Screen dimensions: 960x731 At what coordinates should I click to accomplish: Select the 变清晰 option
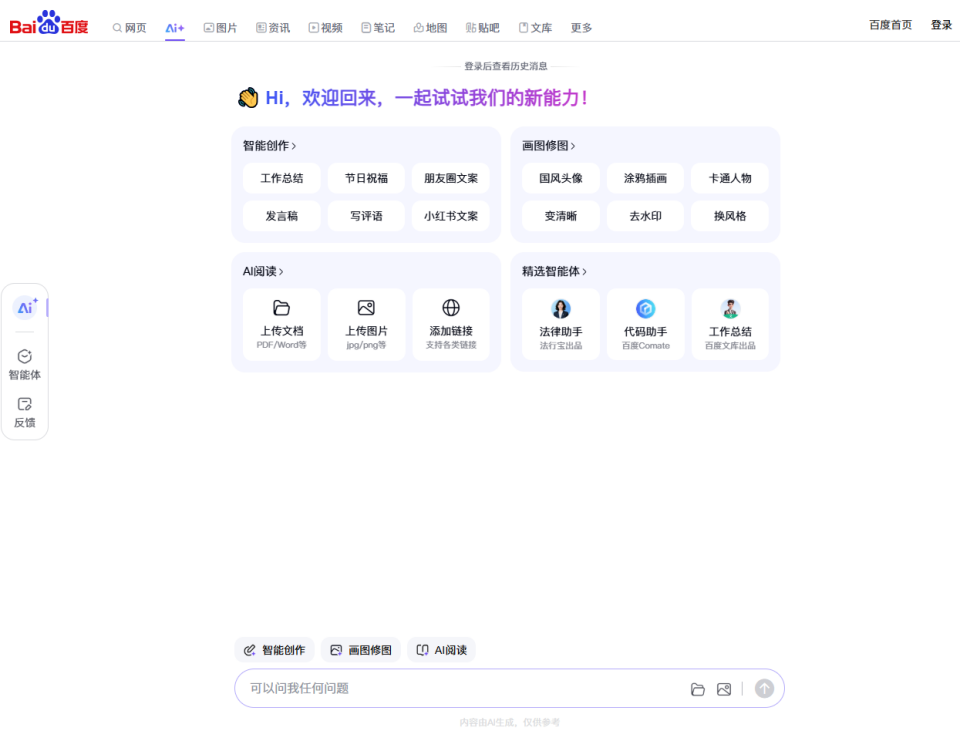pos(561,216)
